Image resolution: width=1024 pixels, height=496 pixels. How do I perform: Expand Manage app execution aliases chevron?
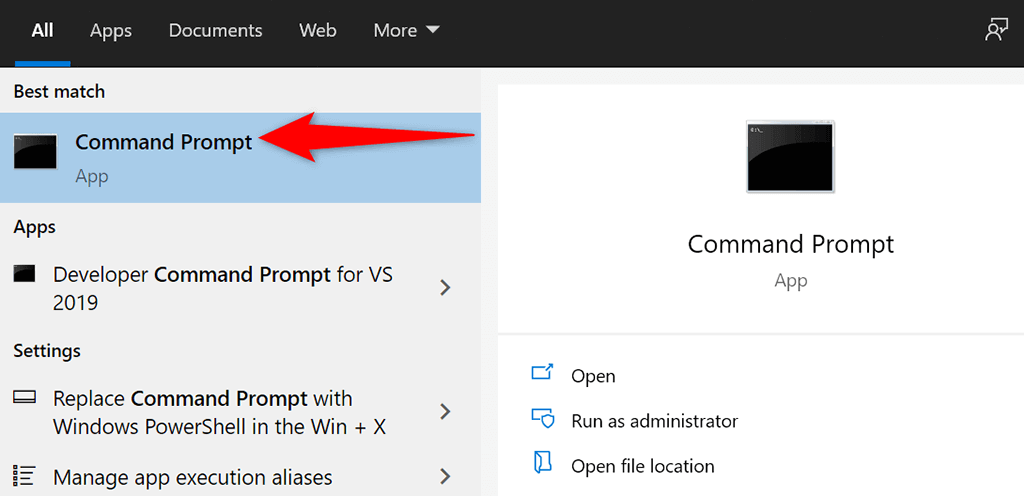[x=445, y=476]
